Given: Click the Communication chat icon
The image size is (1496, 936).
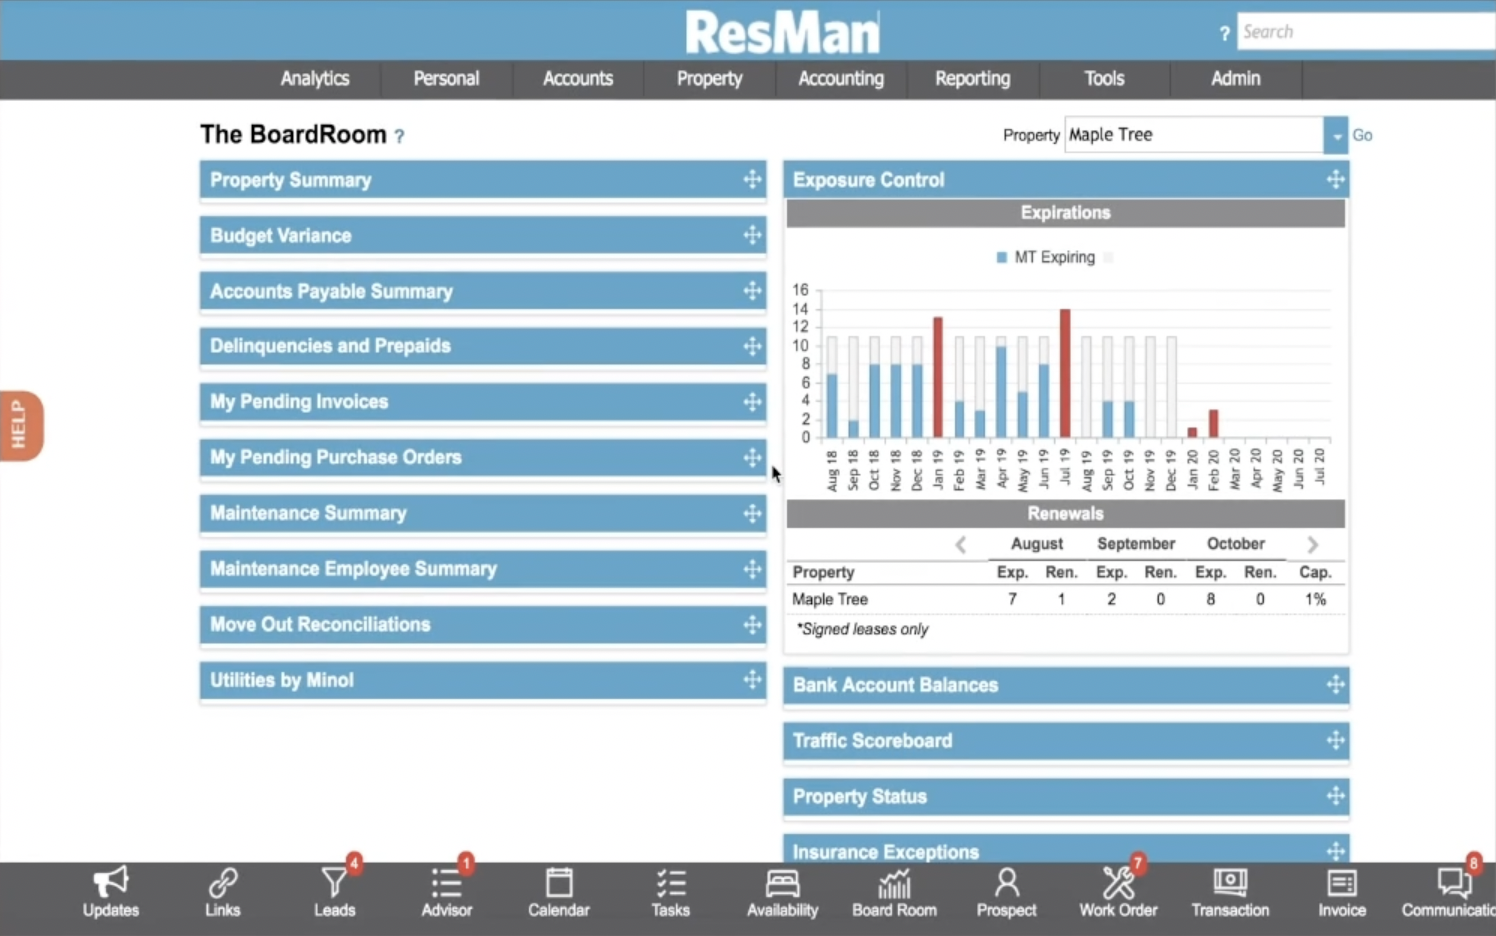Looking at the screenshot, I should 1455,884.
